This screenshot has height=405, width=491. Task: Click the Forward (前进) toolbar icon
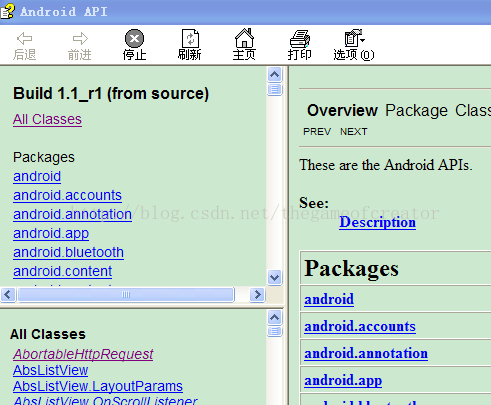(x=80, y=45)
